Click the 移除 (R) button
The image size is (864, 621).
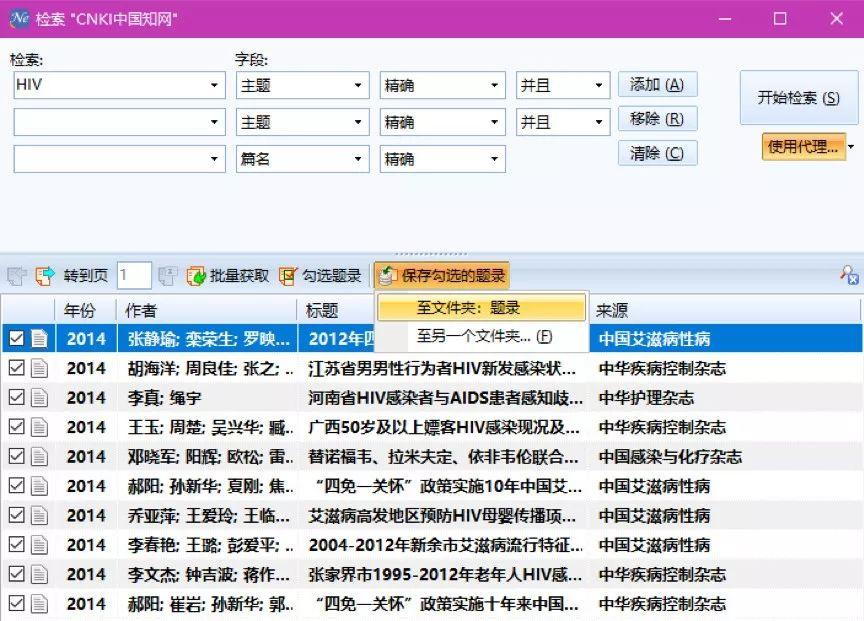[x=657, y=119]
